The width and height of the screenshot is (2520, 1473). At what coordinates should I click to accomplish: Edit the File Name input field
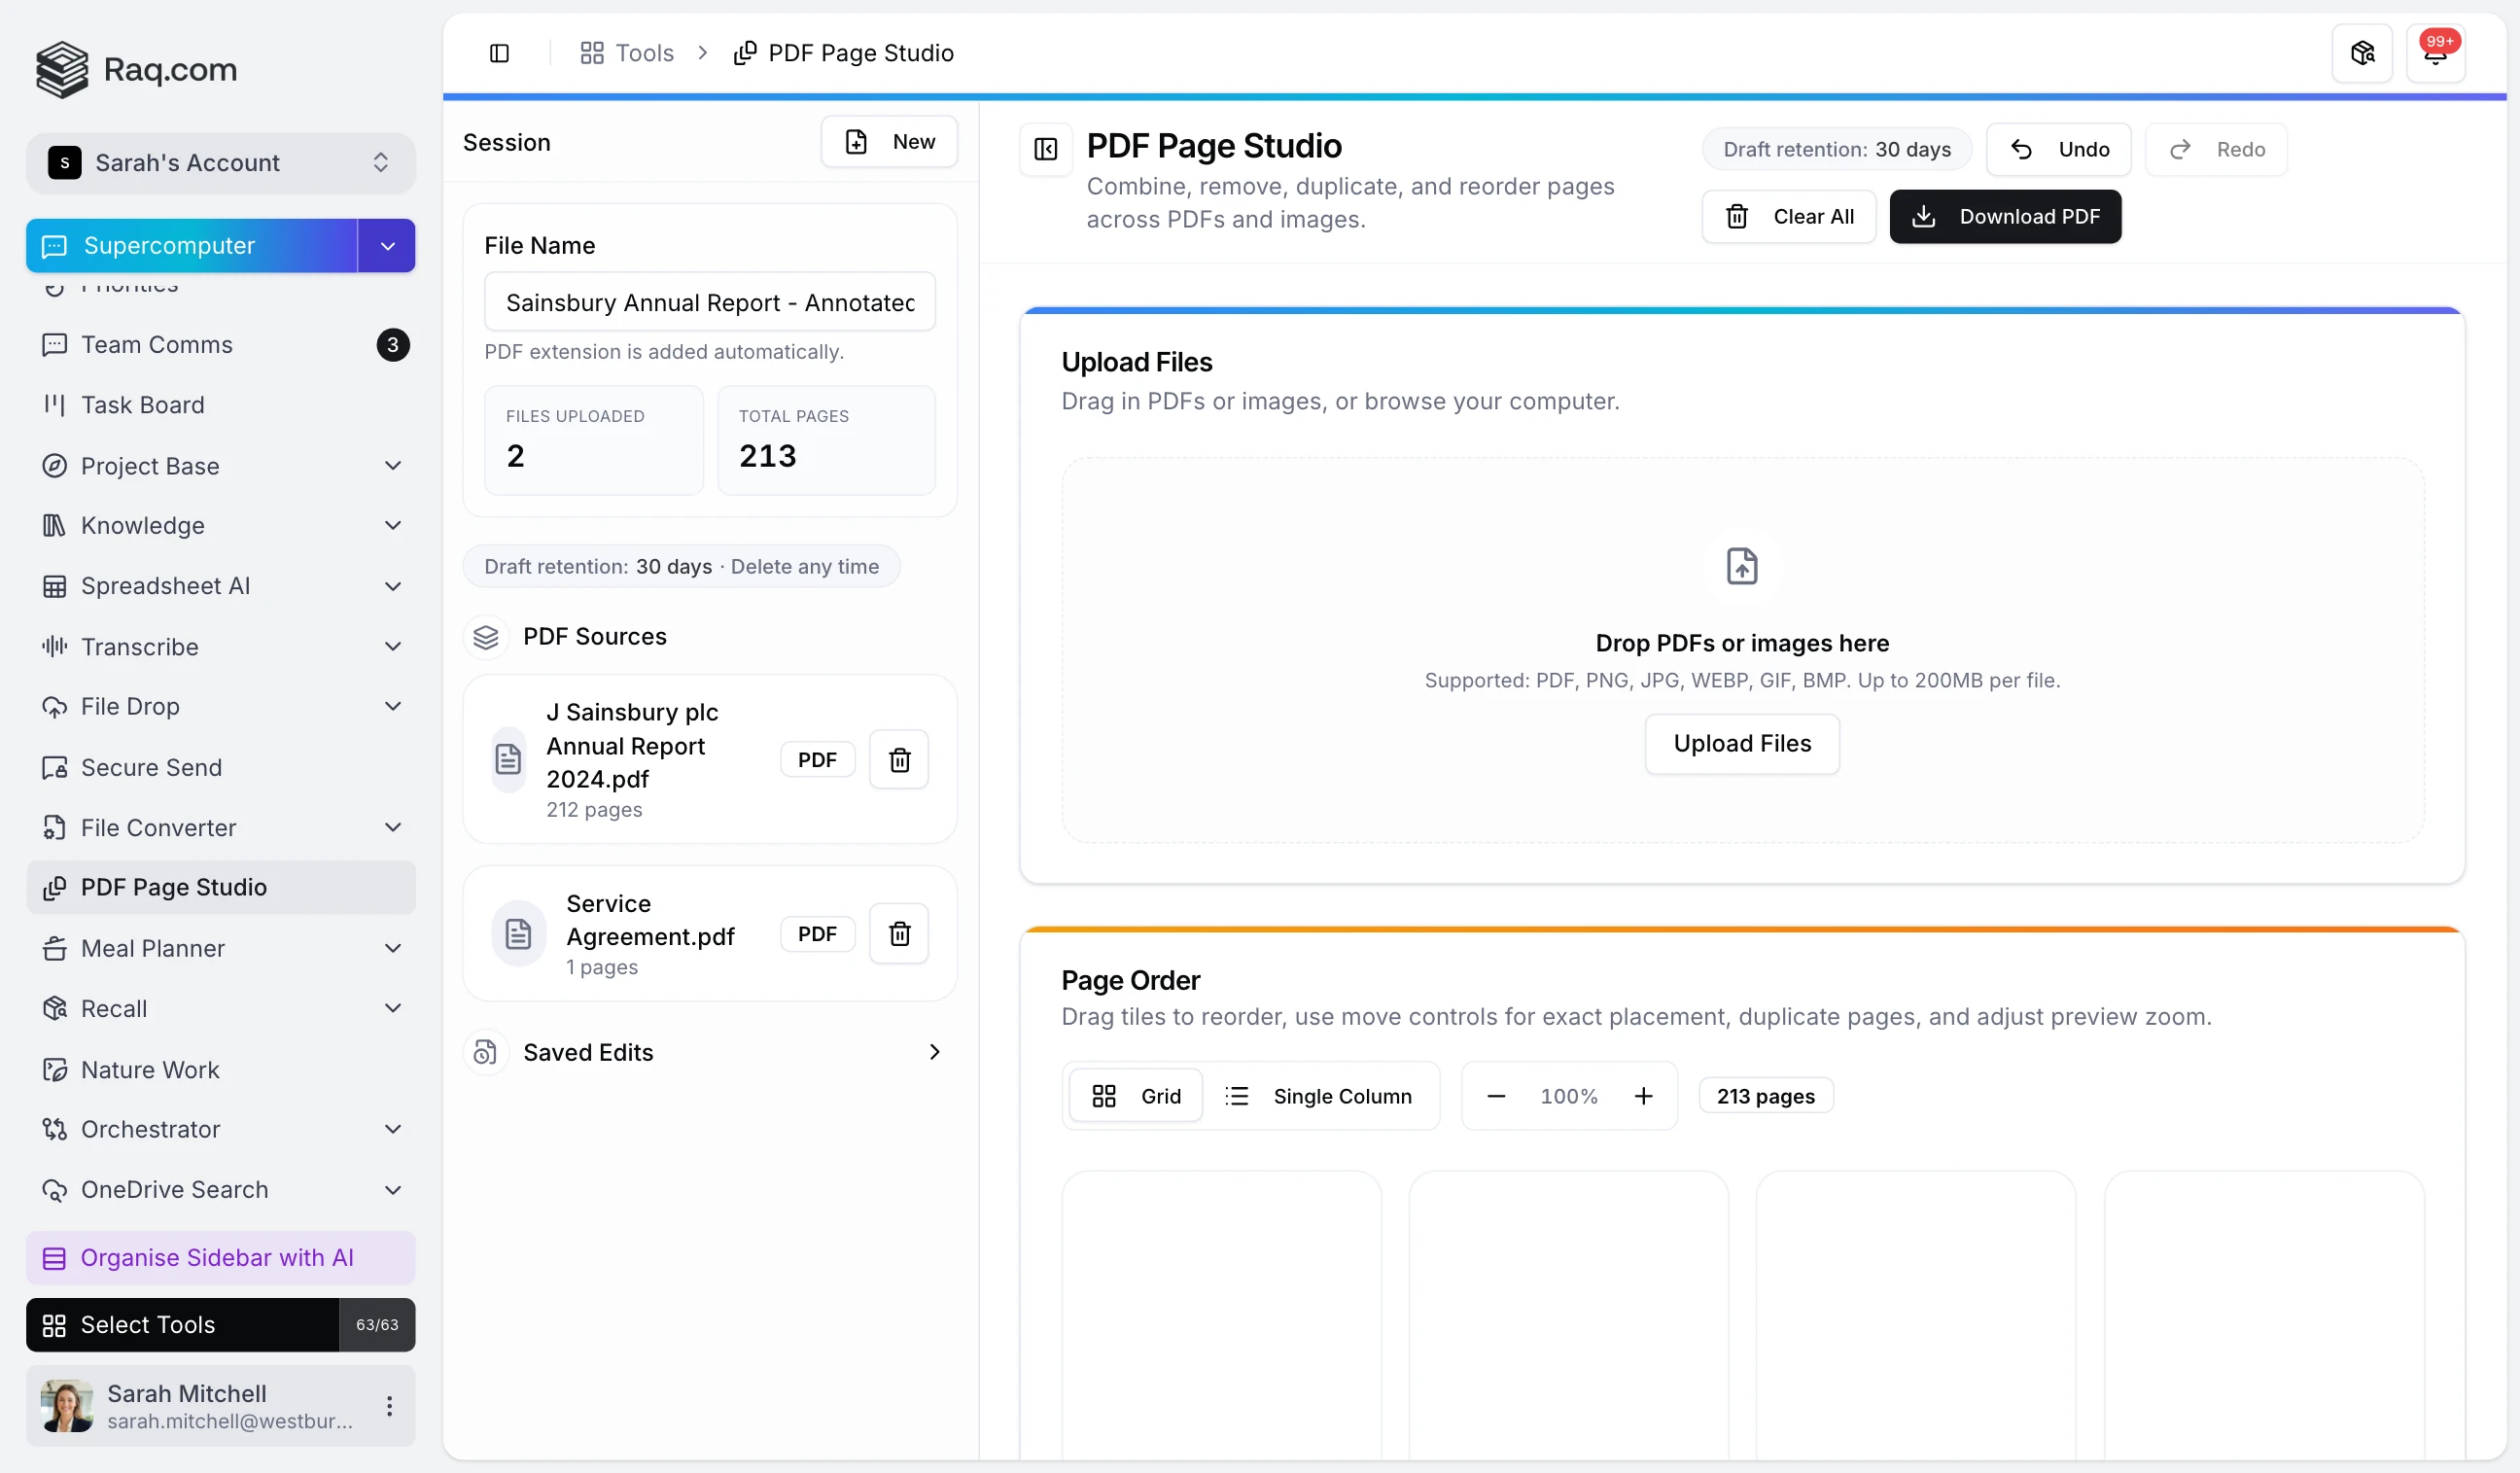point(709,302)
